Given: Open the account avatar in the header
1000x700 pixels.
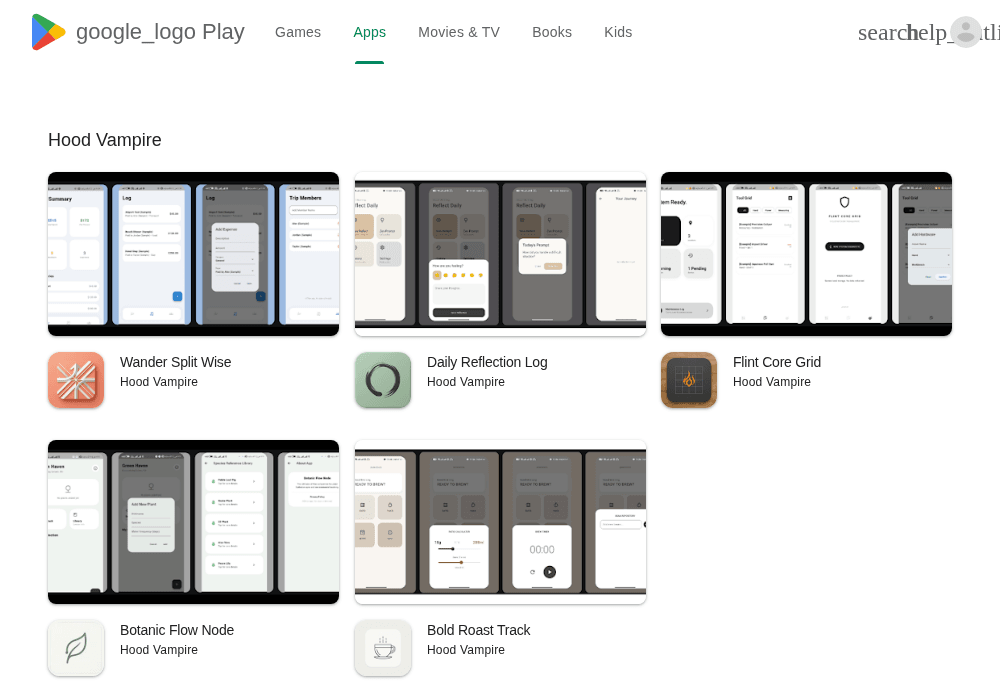Looking at the screenshot, I should point(966,32).
